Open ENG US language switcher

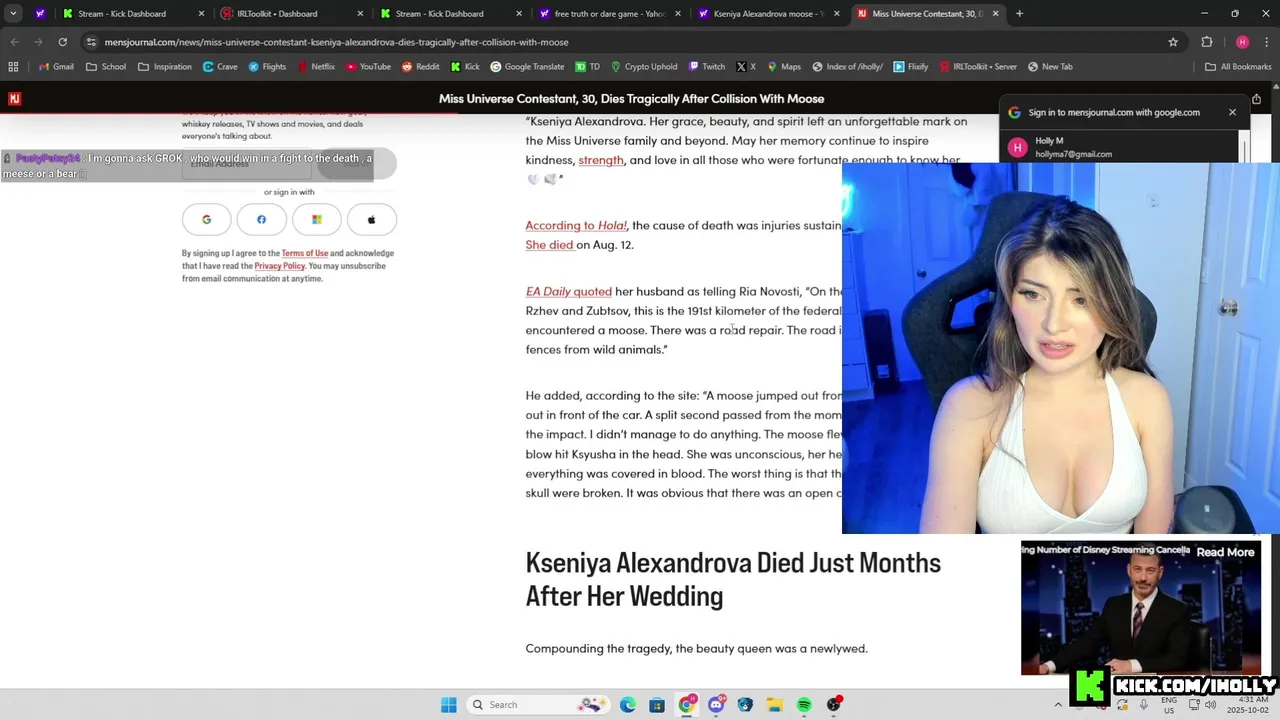[x=1169, y=705]
